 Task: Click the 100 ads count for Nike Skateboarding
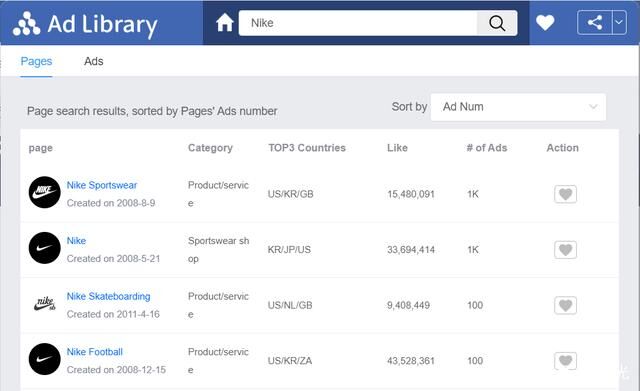click(x=475, y=305)
